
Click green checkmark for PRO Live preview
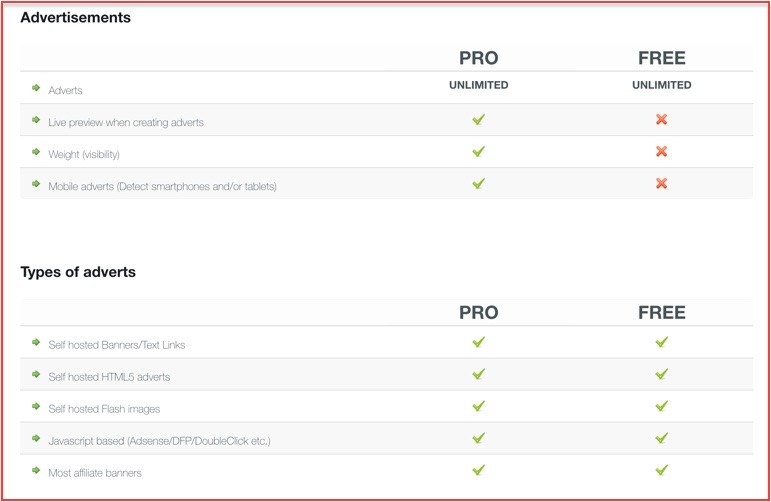(x=478, y=120)
